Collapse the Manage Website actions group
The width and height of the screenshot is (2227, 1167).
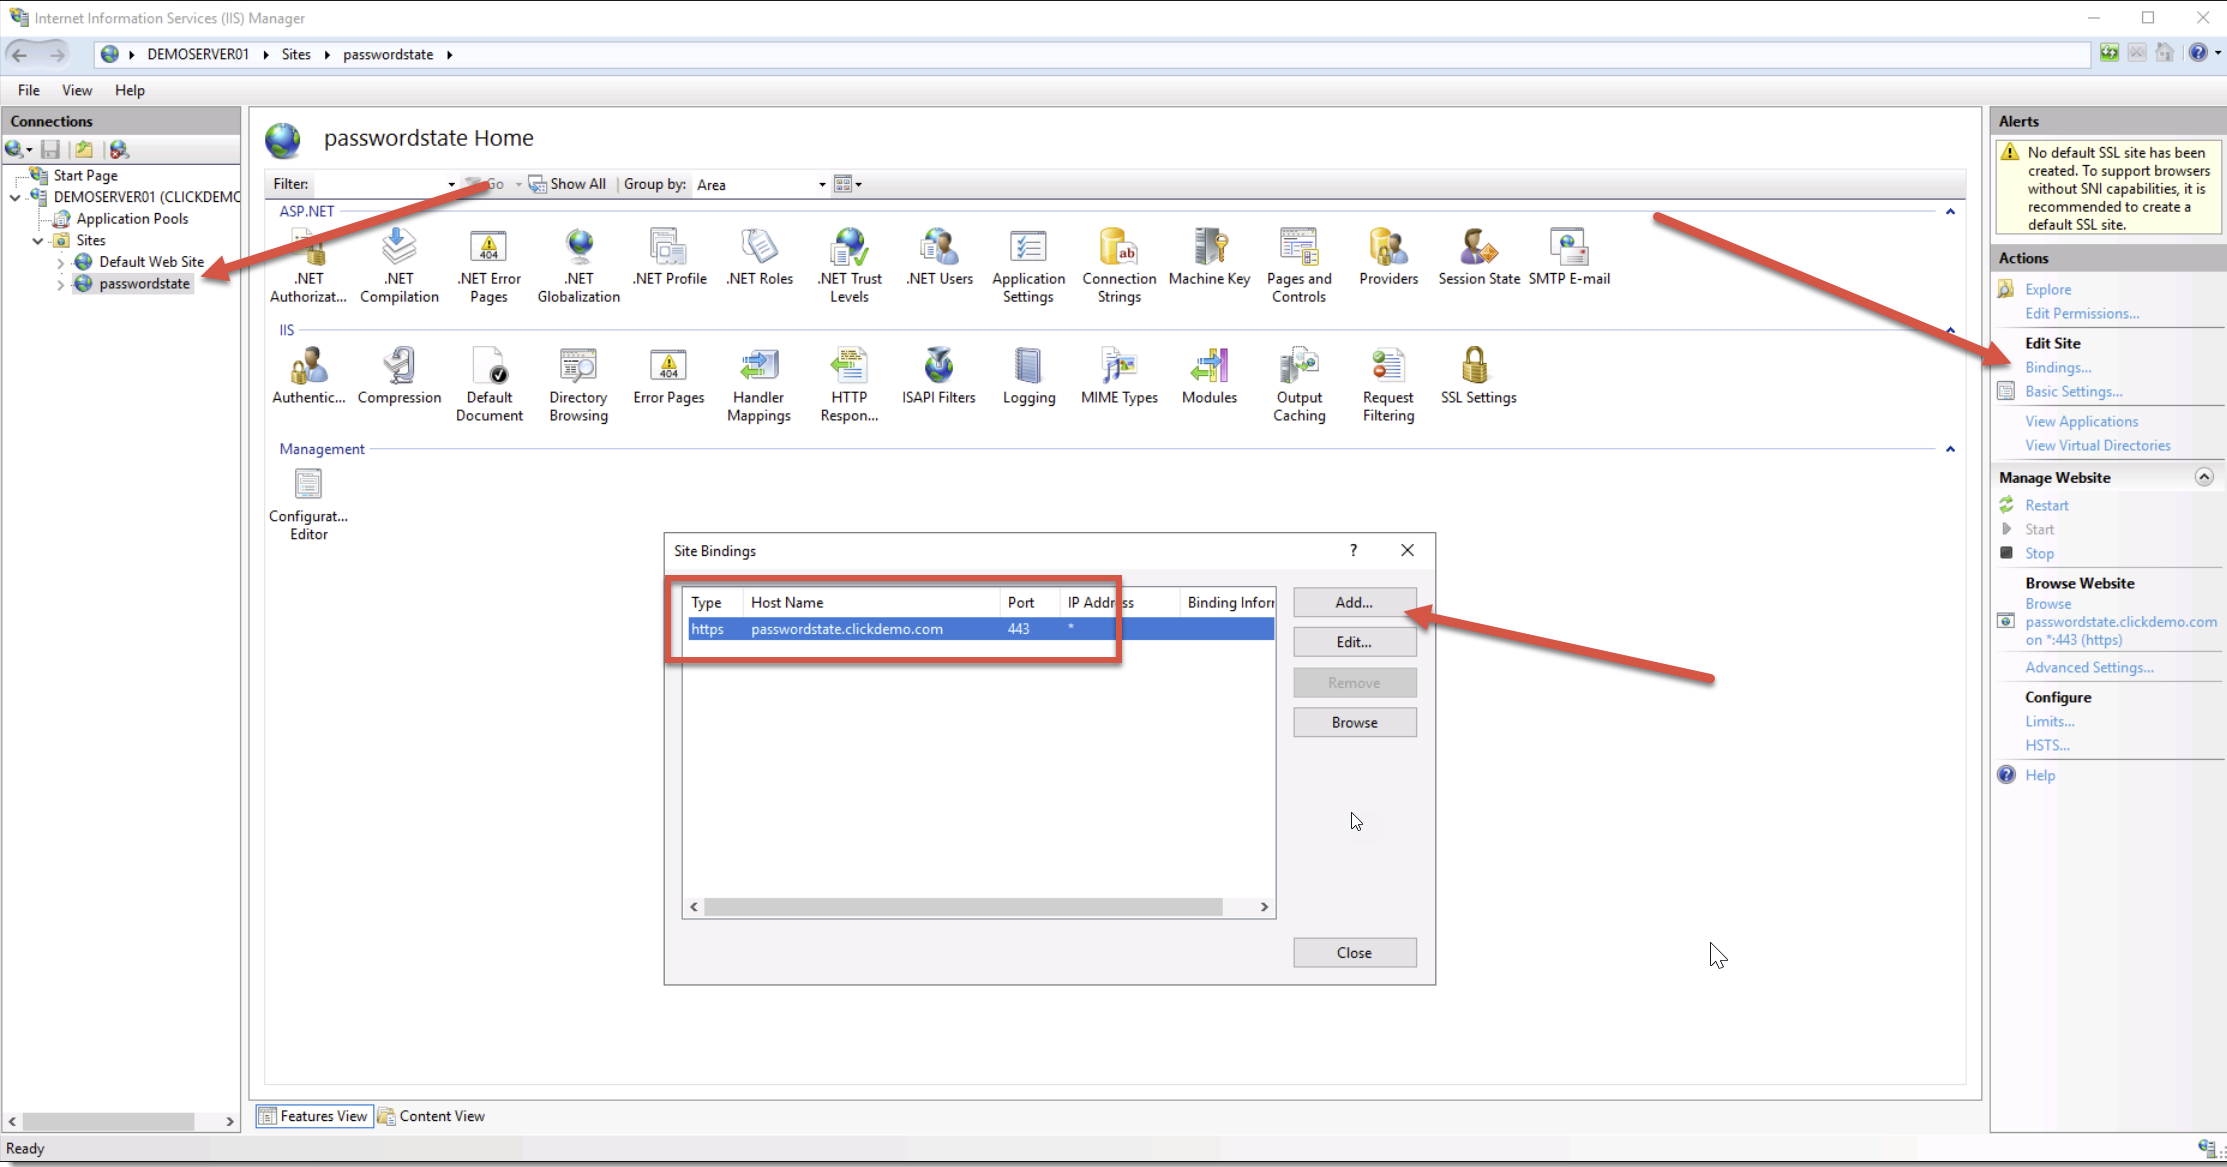coord(2204,477)
